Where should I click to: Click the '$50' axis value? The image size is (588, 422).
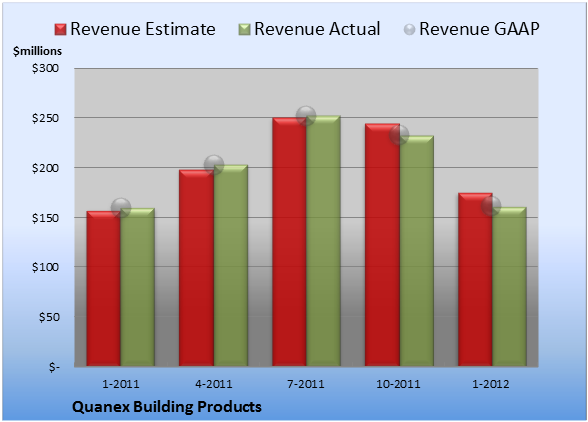point(49,317)
